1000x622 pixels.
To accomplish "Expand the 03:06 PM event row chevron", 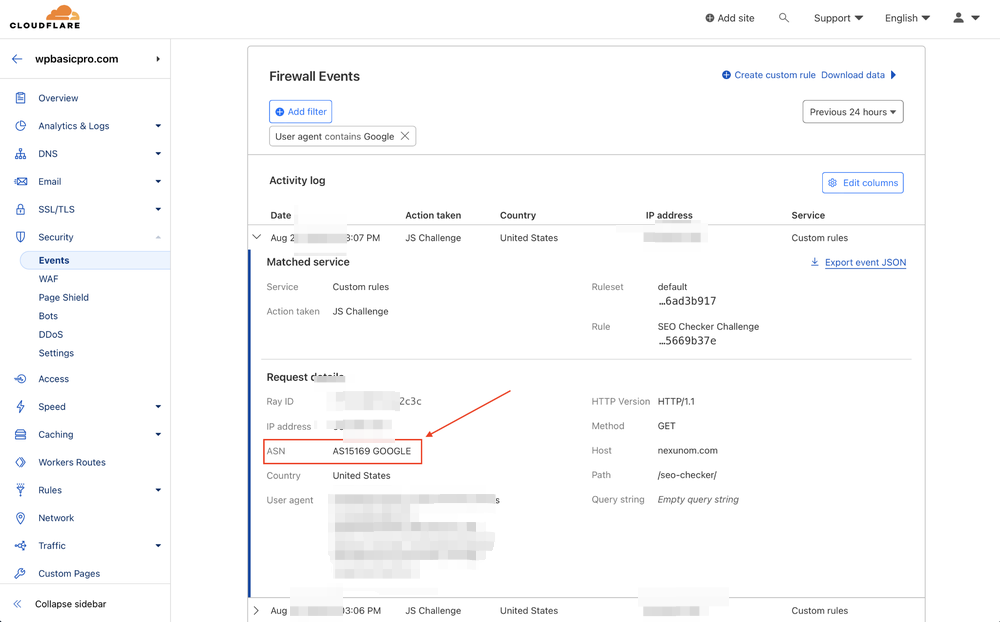I will pyautogui.click(x=256, y=611).
